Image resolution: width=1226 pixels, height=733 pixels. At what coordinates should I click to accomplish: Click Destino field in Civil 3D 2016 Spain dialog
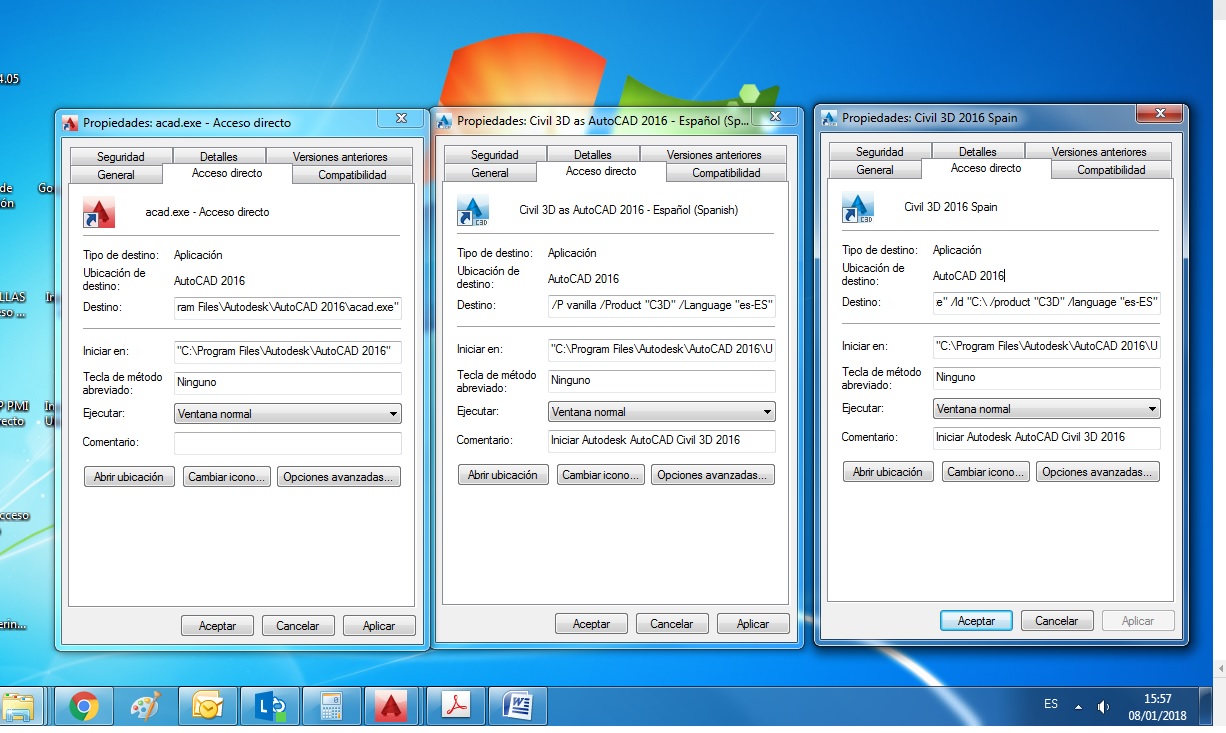1047,302
